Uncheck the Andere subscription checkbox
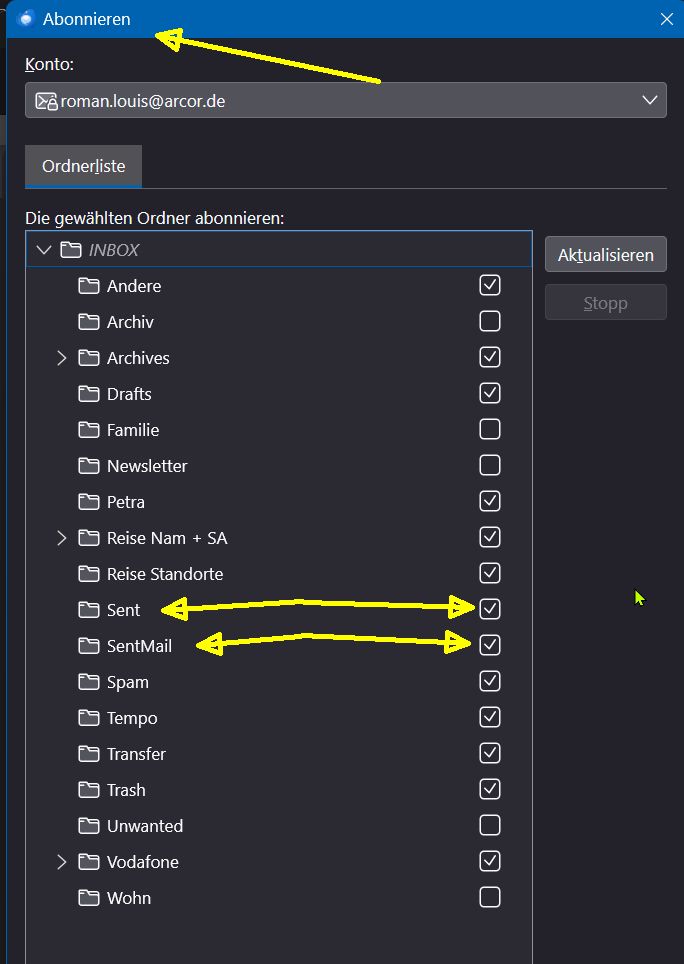Screen dimensions: 684x964 (490, 285)
